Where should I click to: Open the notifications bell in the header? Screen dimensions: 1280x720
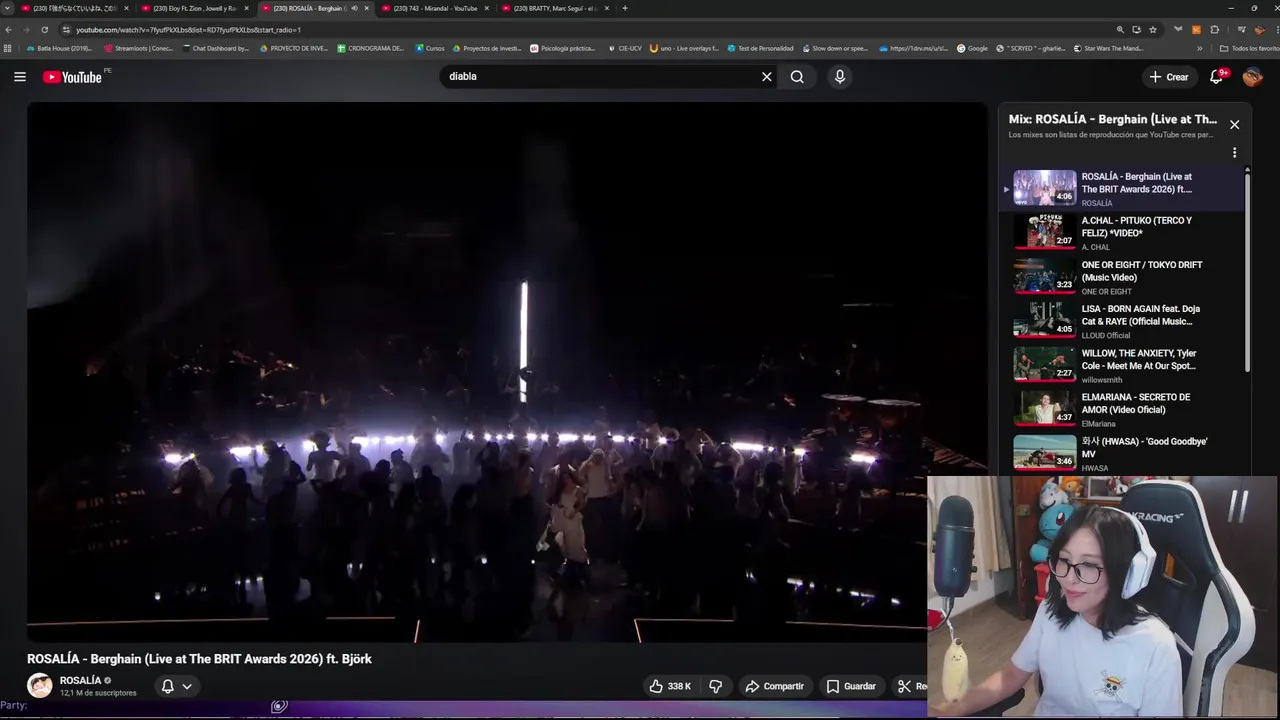[x=1217, y=77]
